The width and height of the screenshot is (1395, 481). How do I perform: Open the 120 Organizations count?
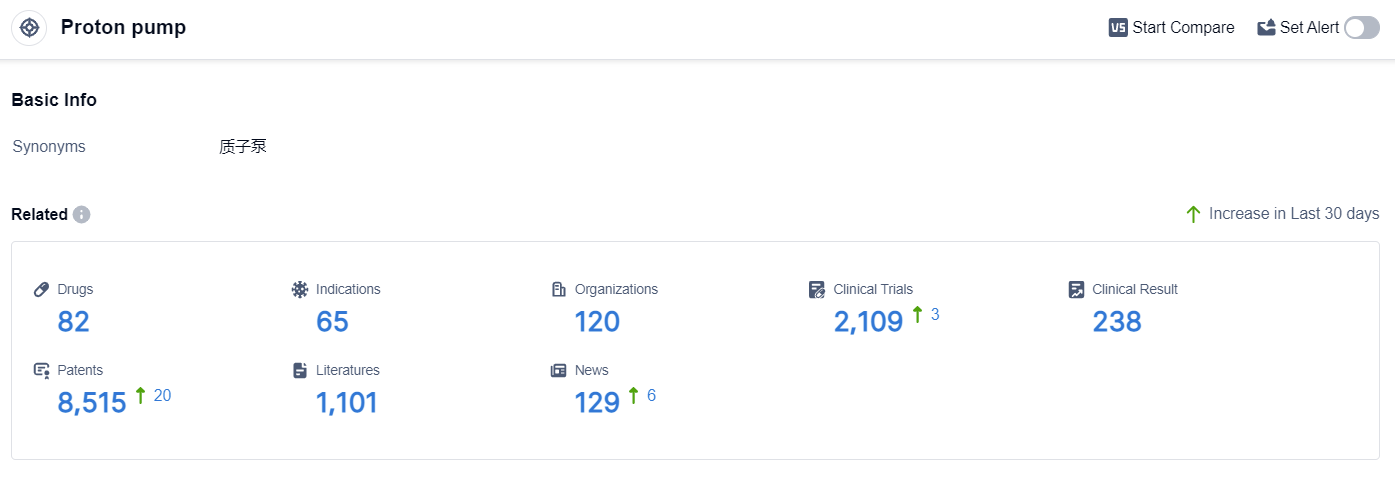point(597,322)
